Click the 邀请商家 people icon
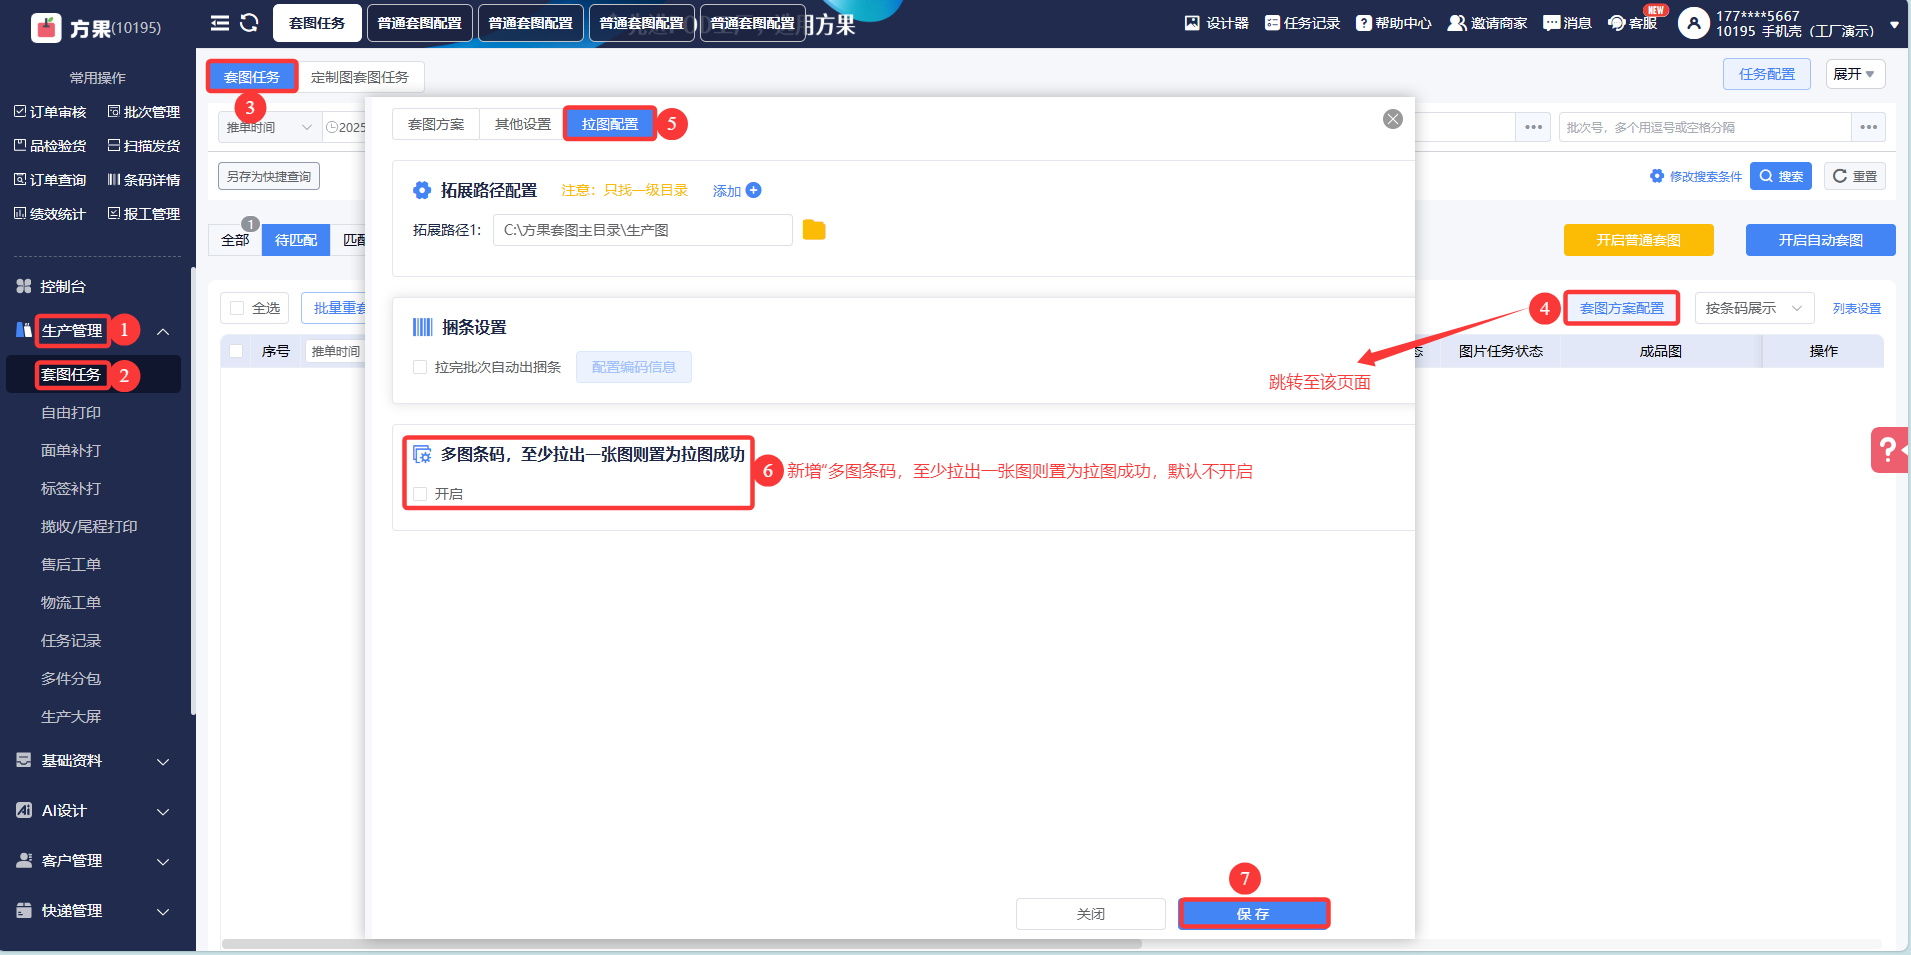Image resolution: width=1911 pixels, height=955 pixels. coord(1457,23)
